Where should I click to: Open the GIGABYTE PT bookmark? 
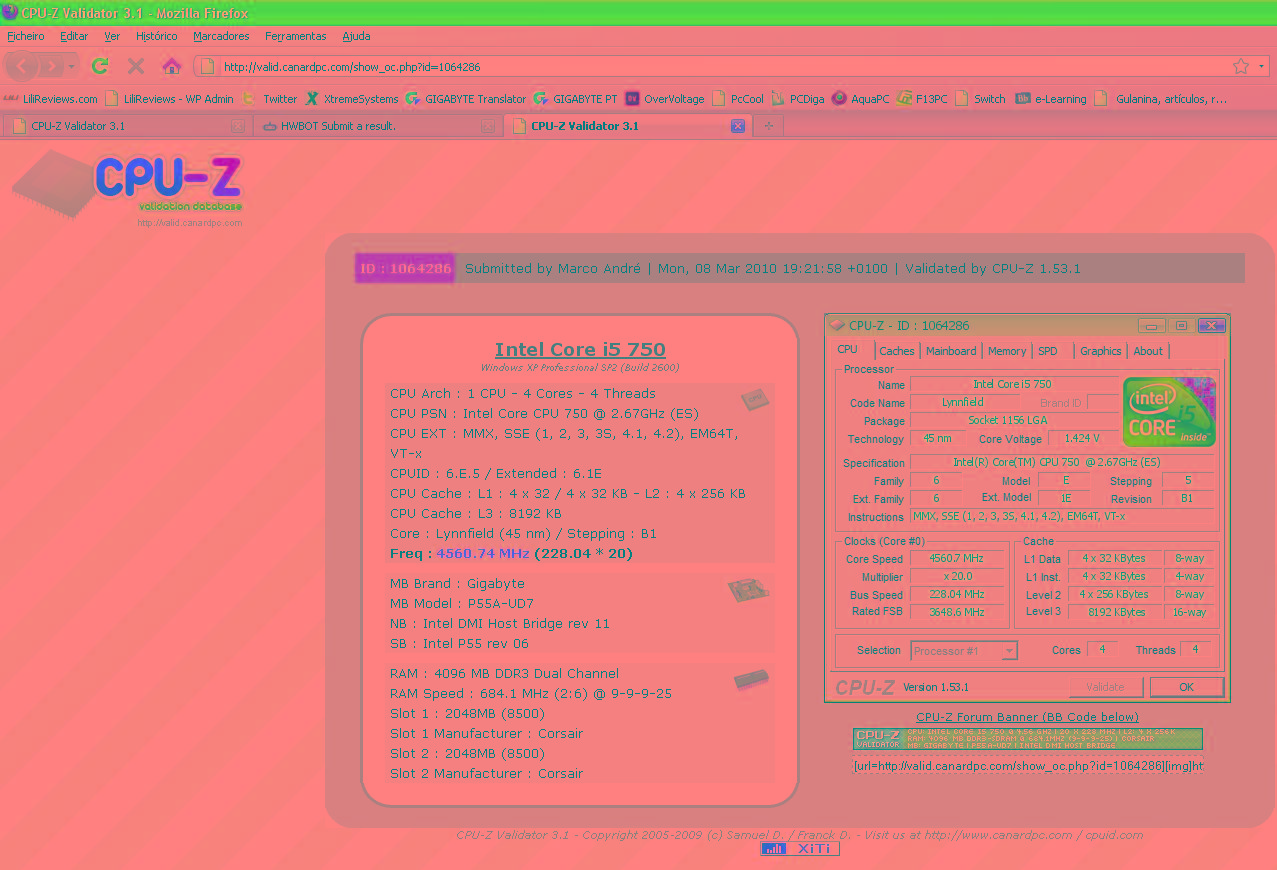[x=576, y=99]
